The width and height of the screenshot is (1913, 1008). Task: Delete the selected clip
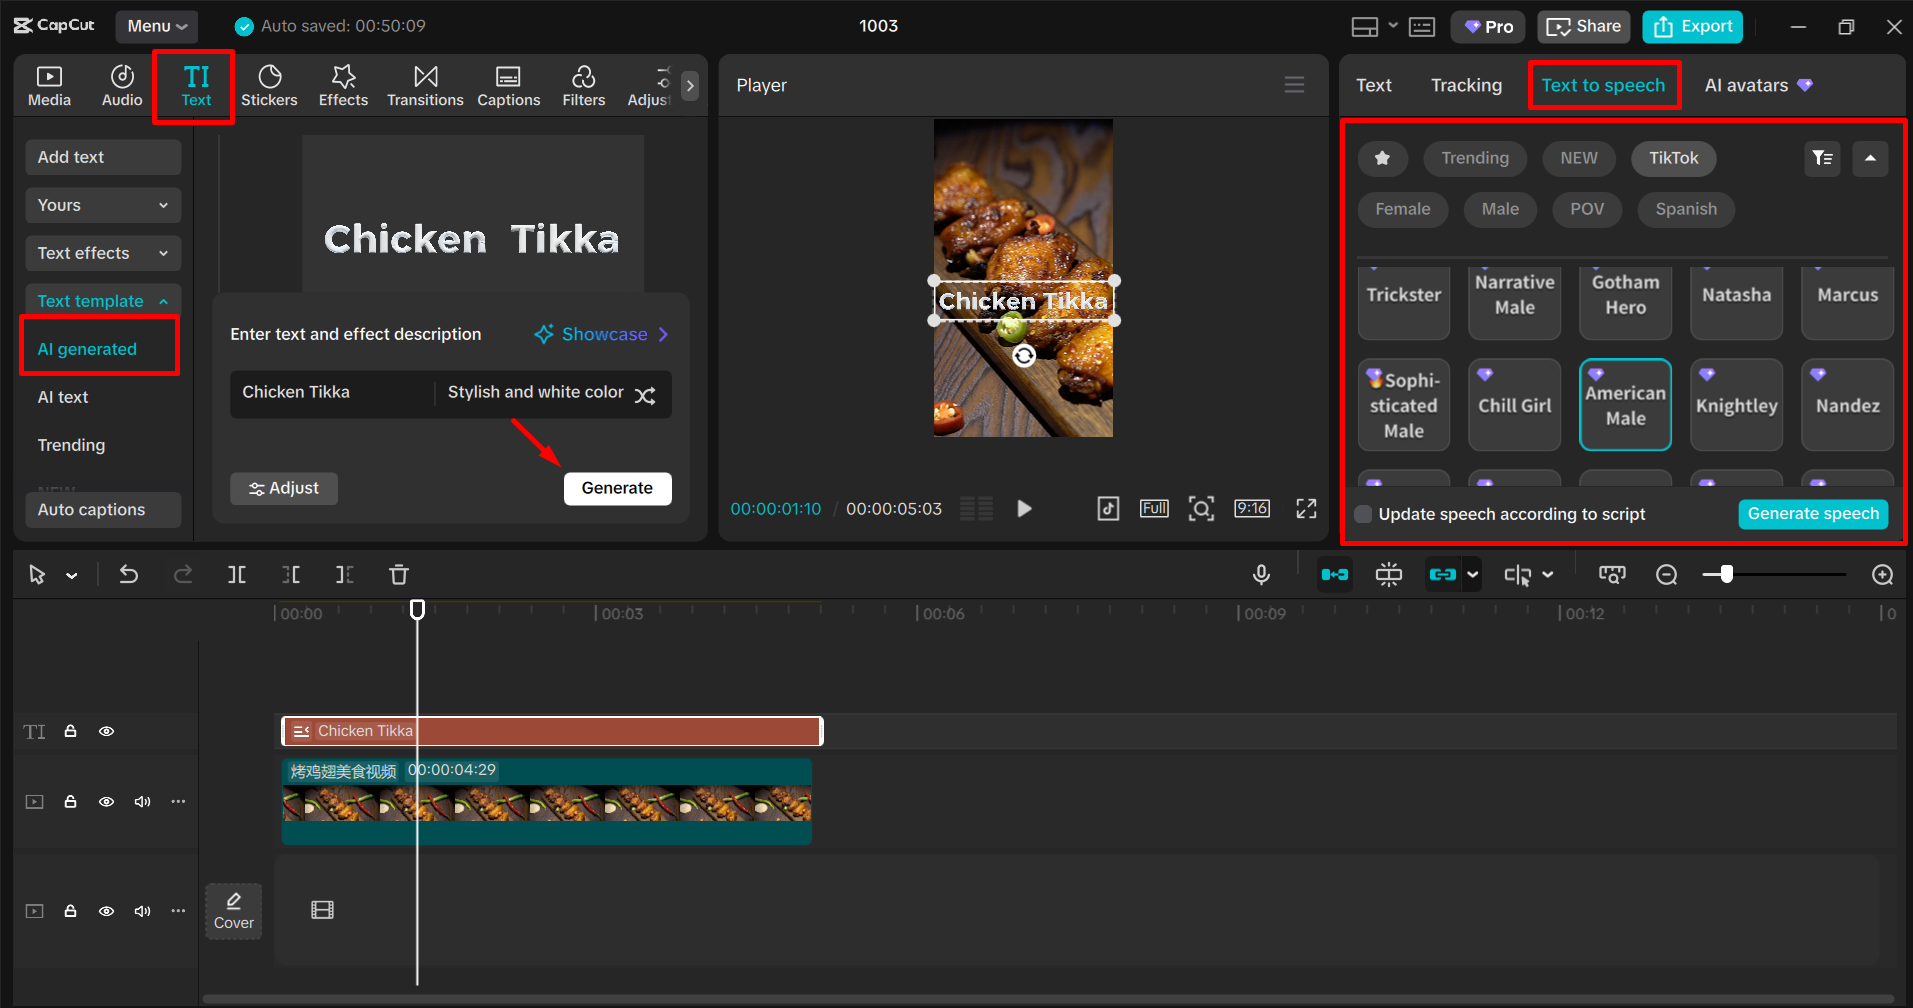(x=398, y=574)
